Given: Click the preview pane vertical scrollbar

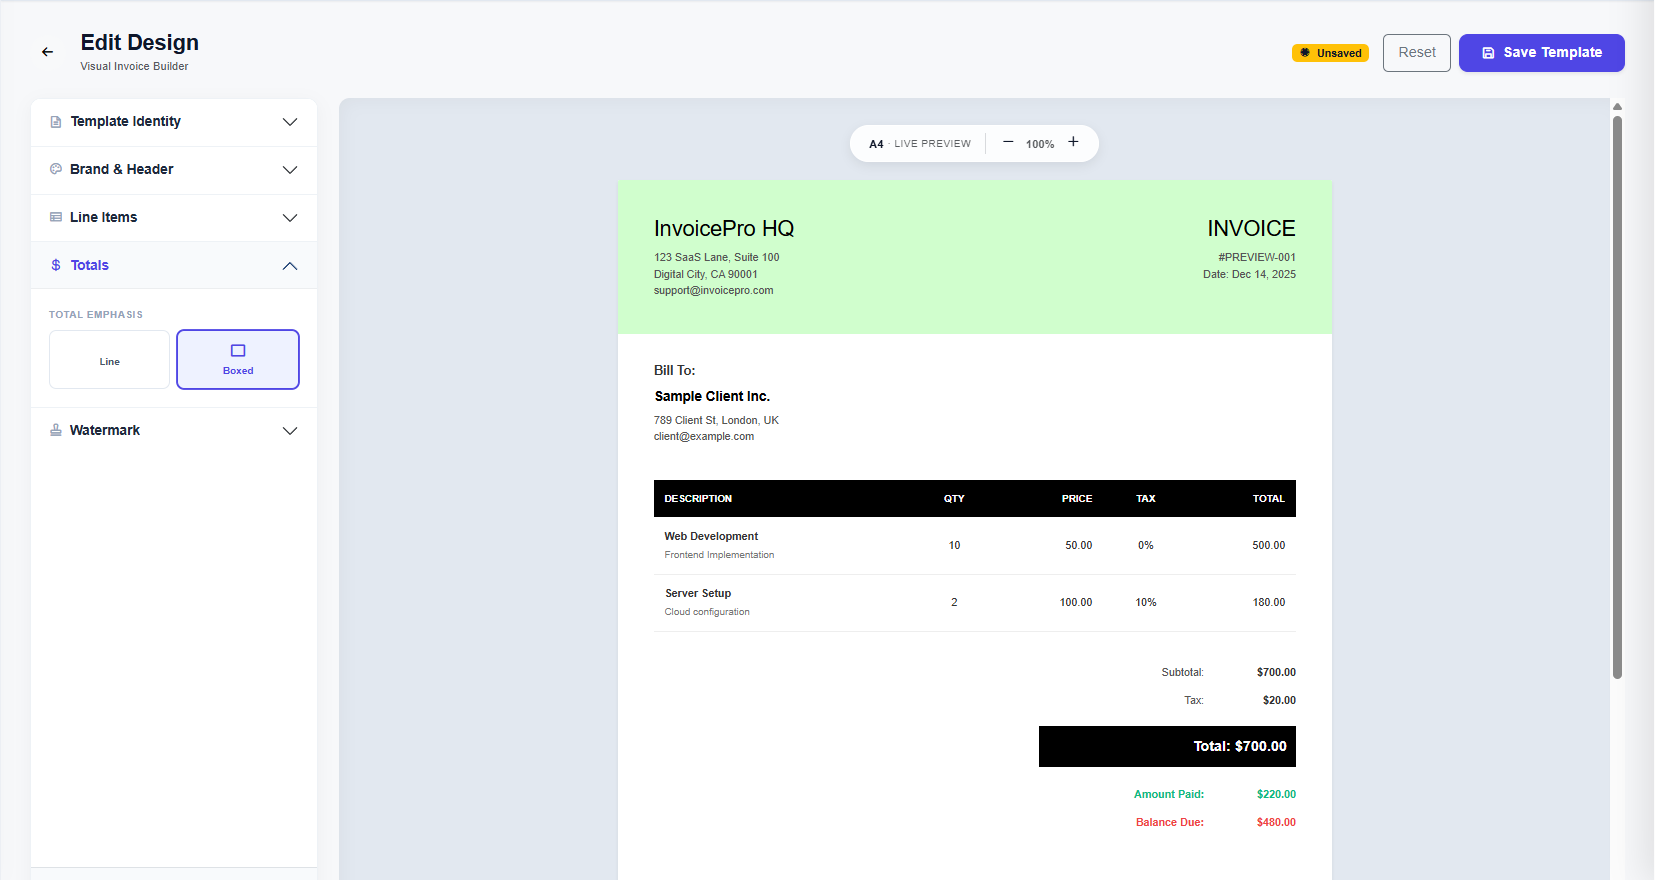Looking at the screenshot, I should [x=1617, y=400].
